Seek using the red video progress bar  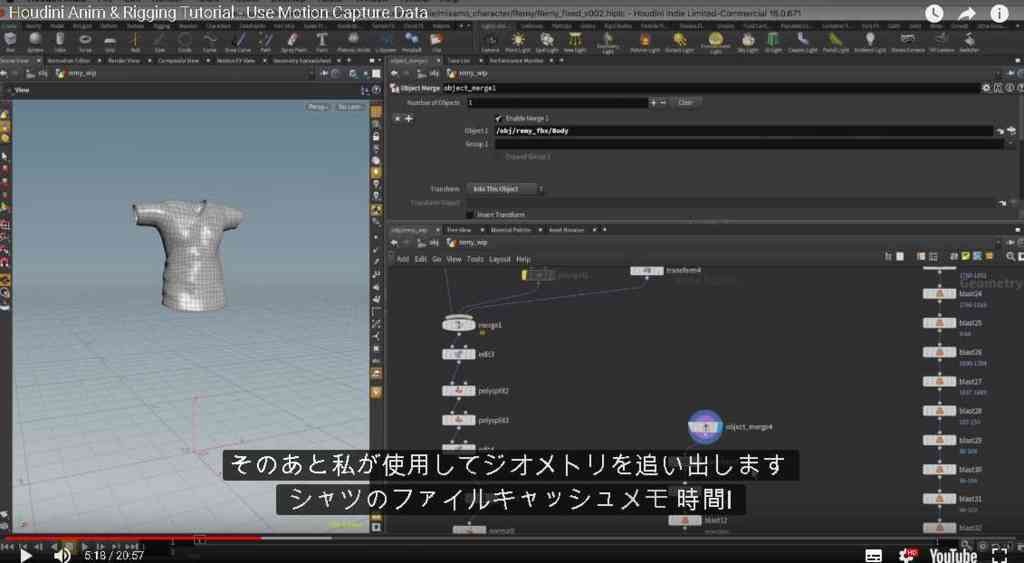tap(133, 539)
